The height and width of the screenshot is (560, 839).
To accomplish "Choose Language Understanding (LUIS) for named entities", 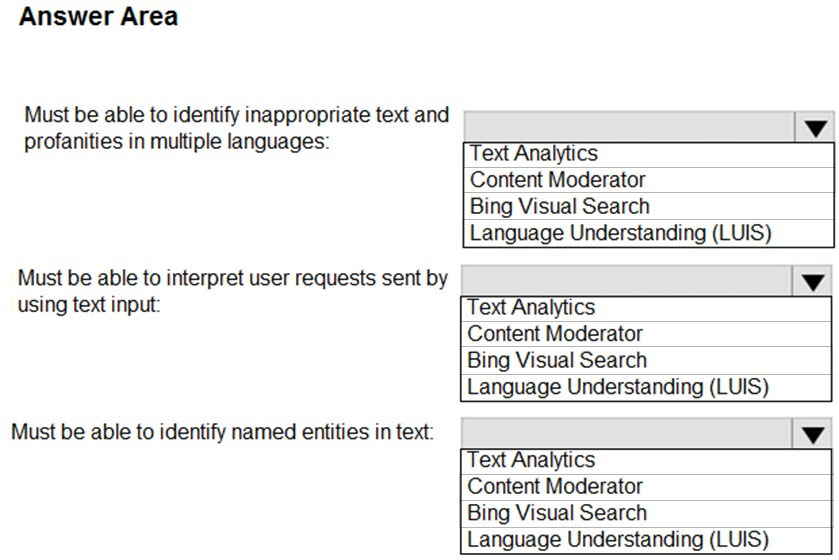I will [646, 540].
